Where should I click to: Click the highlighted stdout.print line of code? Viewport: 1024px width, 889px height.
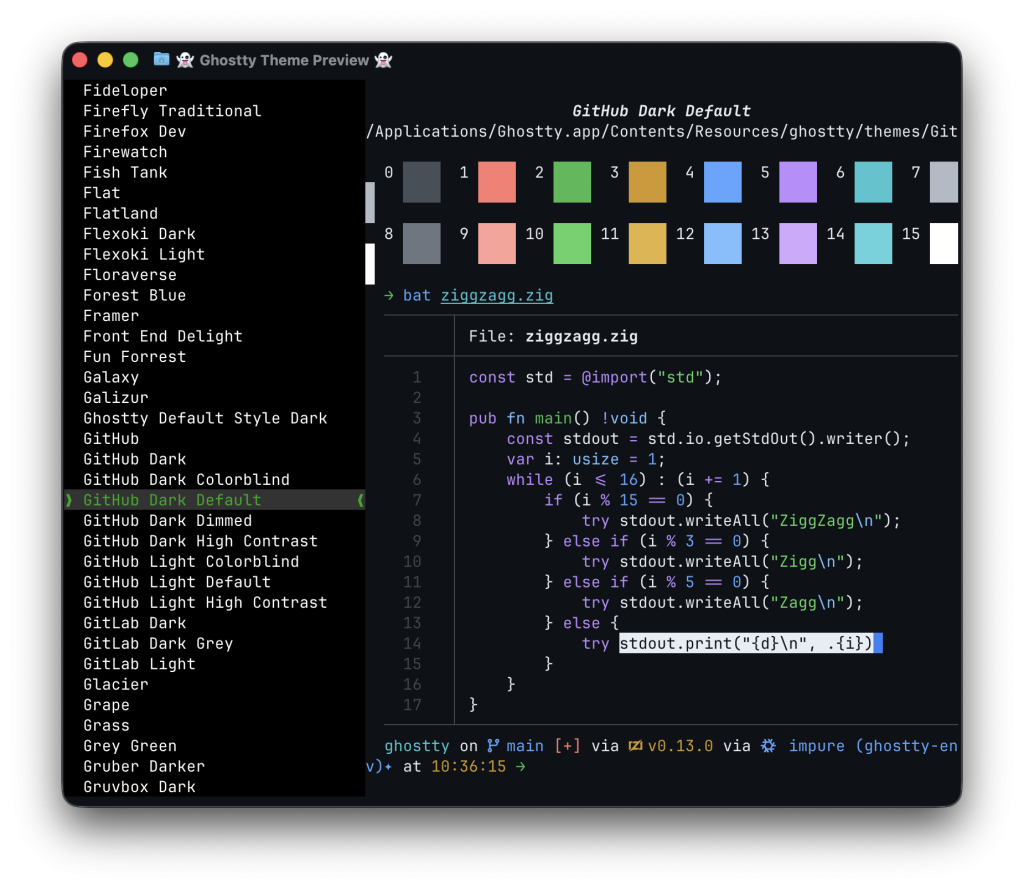click(745, 644)
